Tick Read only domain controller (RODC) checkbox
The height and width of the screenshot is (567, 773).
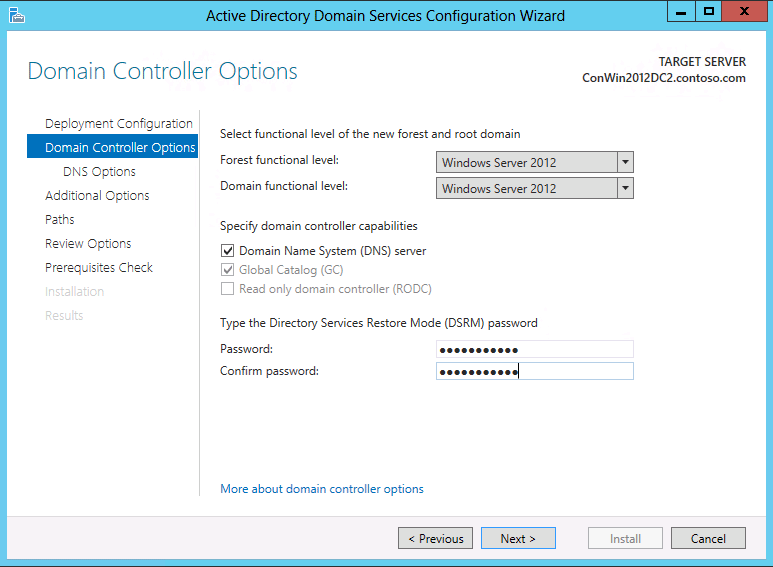point(227,288)
